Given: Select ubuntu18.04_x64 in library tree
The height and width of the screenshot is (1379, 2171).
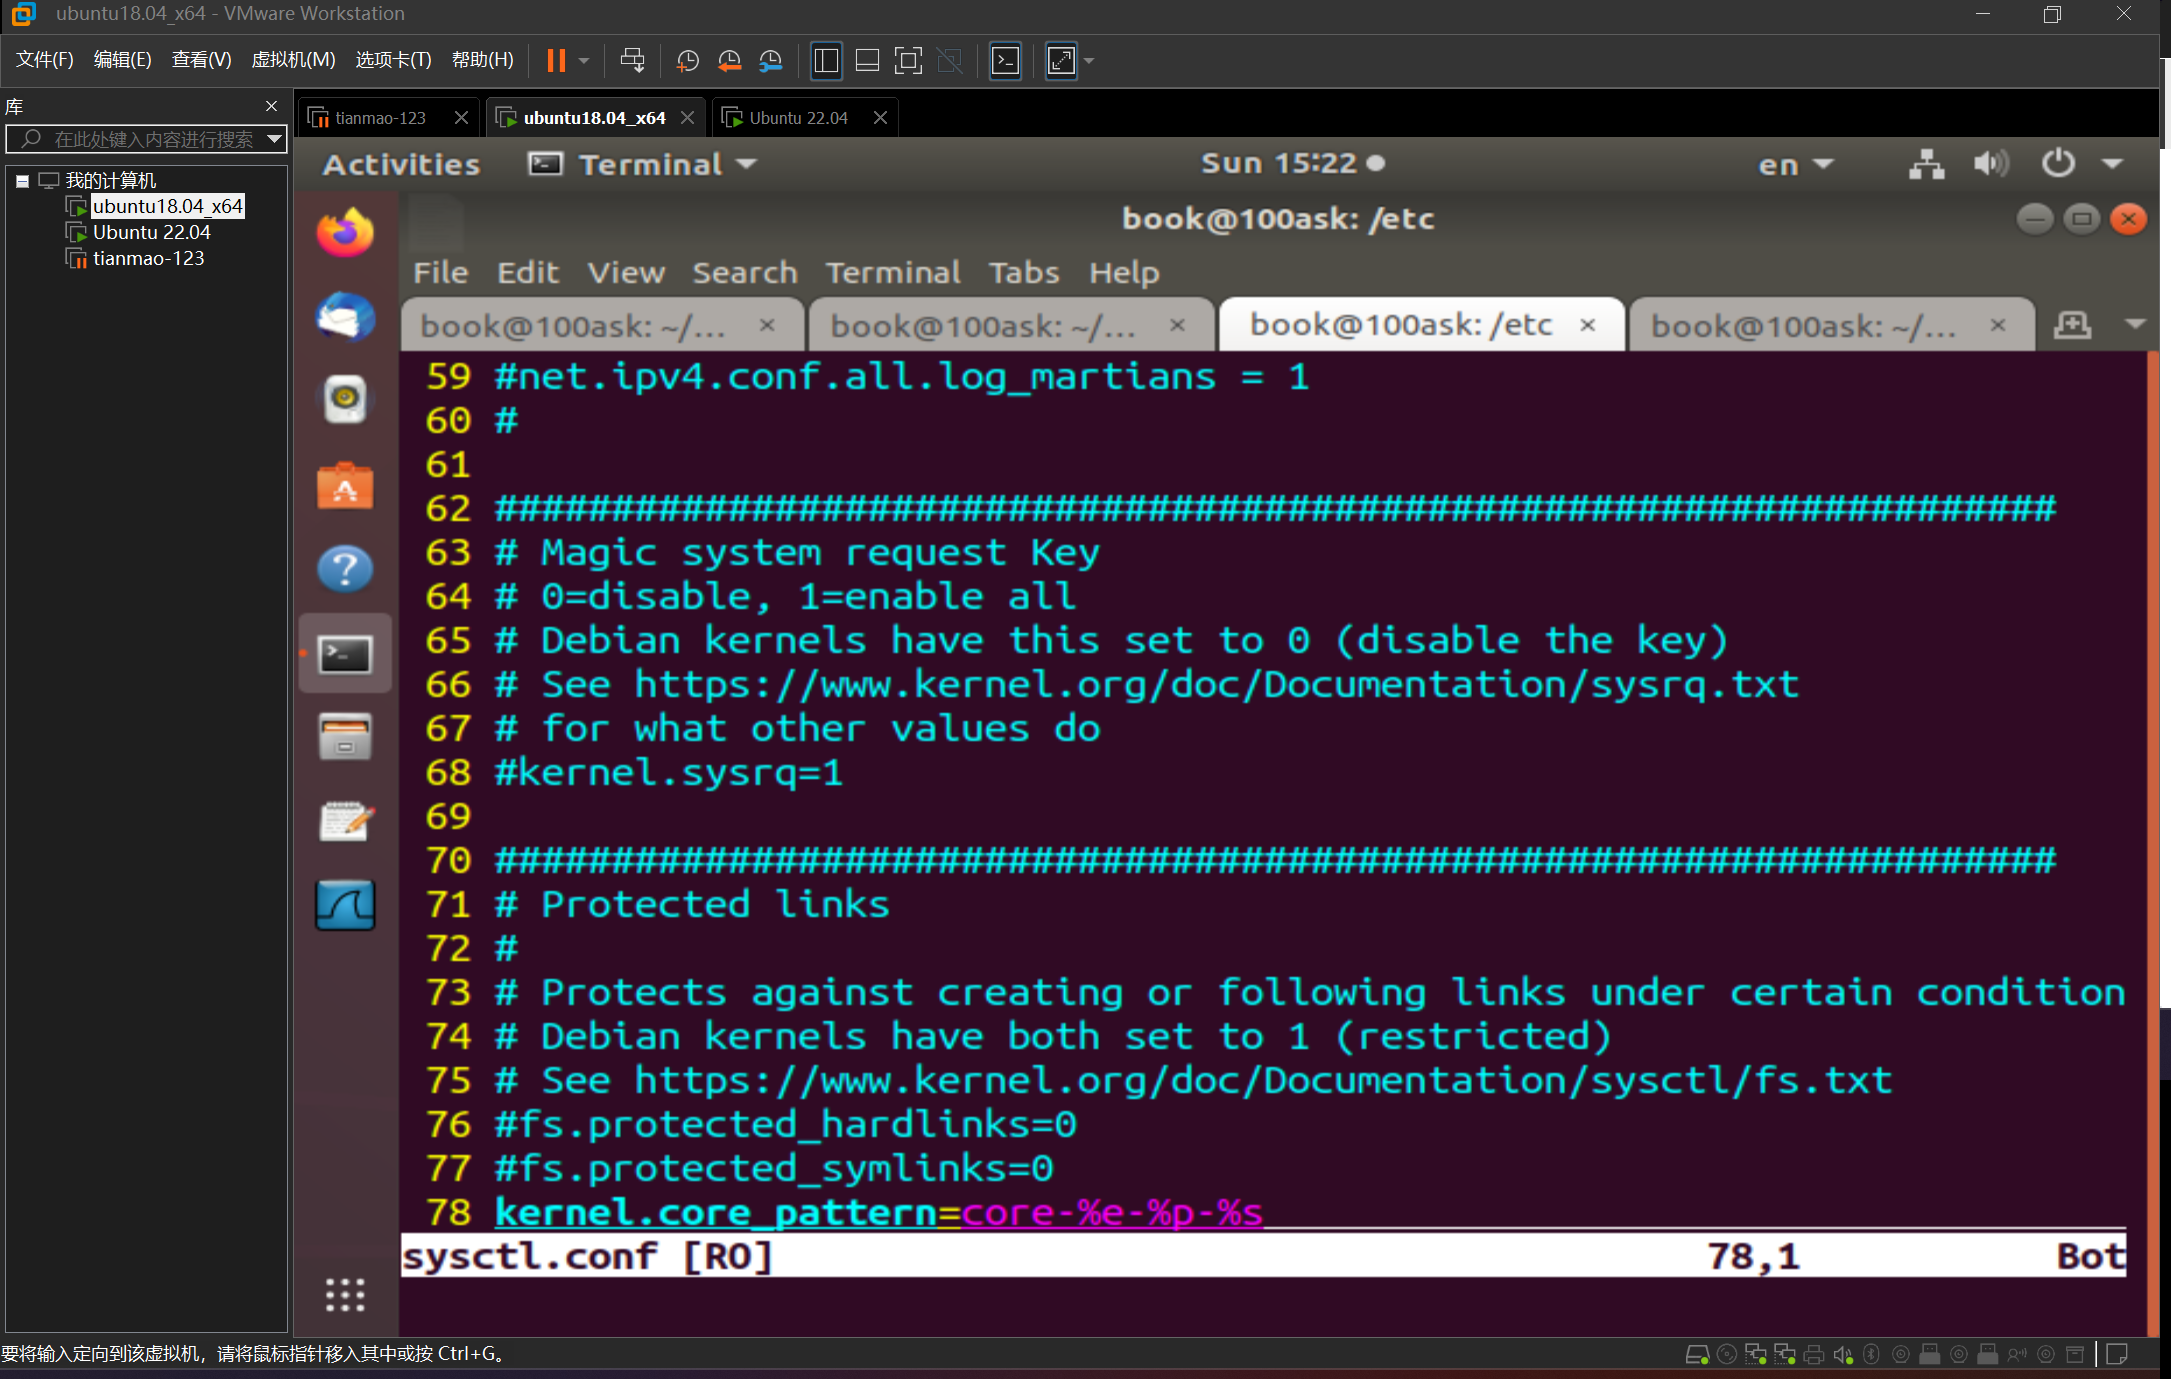Looking at the screenshot, I should pyautogui.click(x=167, y=206).
